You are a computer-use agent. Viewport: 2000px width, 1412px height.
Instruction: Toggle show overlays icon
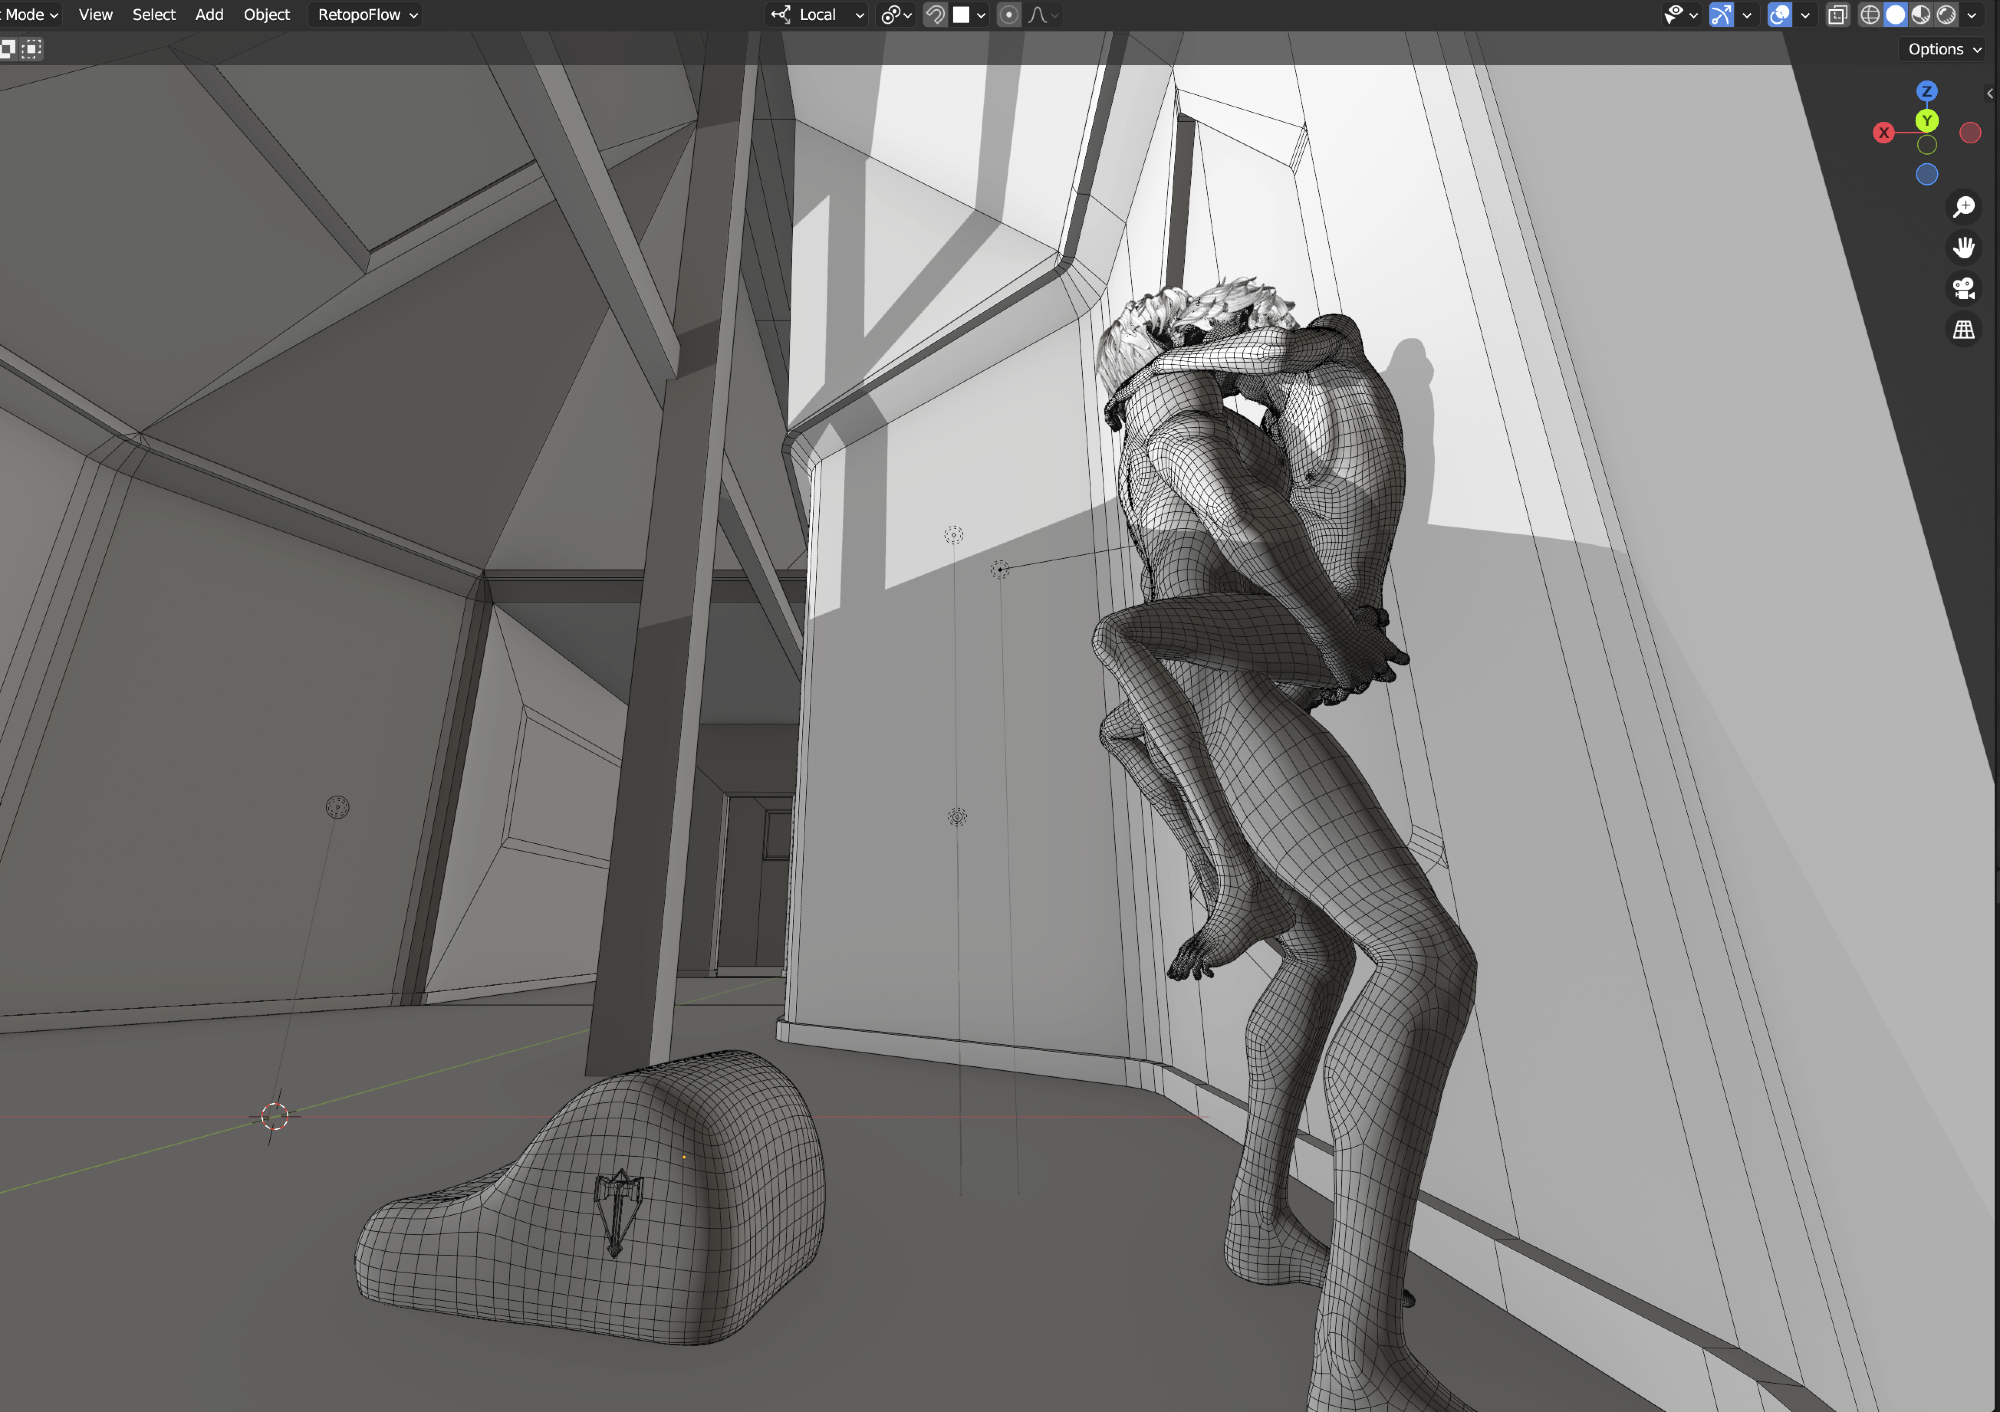(x=1779, y=15)
